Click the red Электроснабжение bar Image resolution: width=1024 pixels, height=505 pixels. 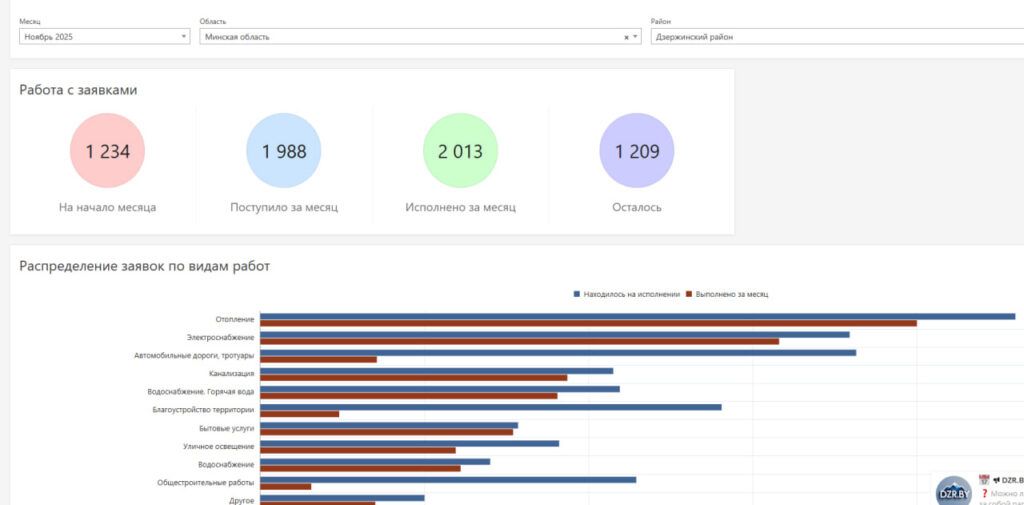(x=519, y=341)
